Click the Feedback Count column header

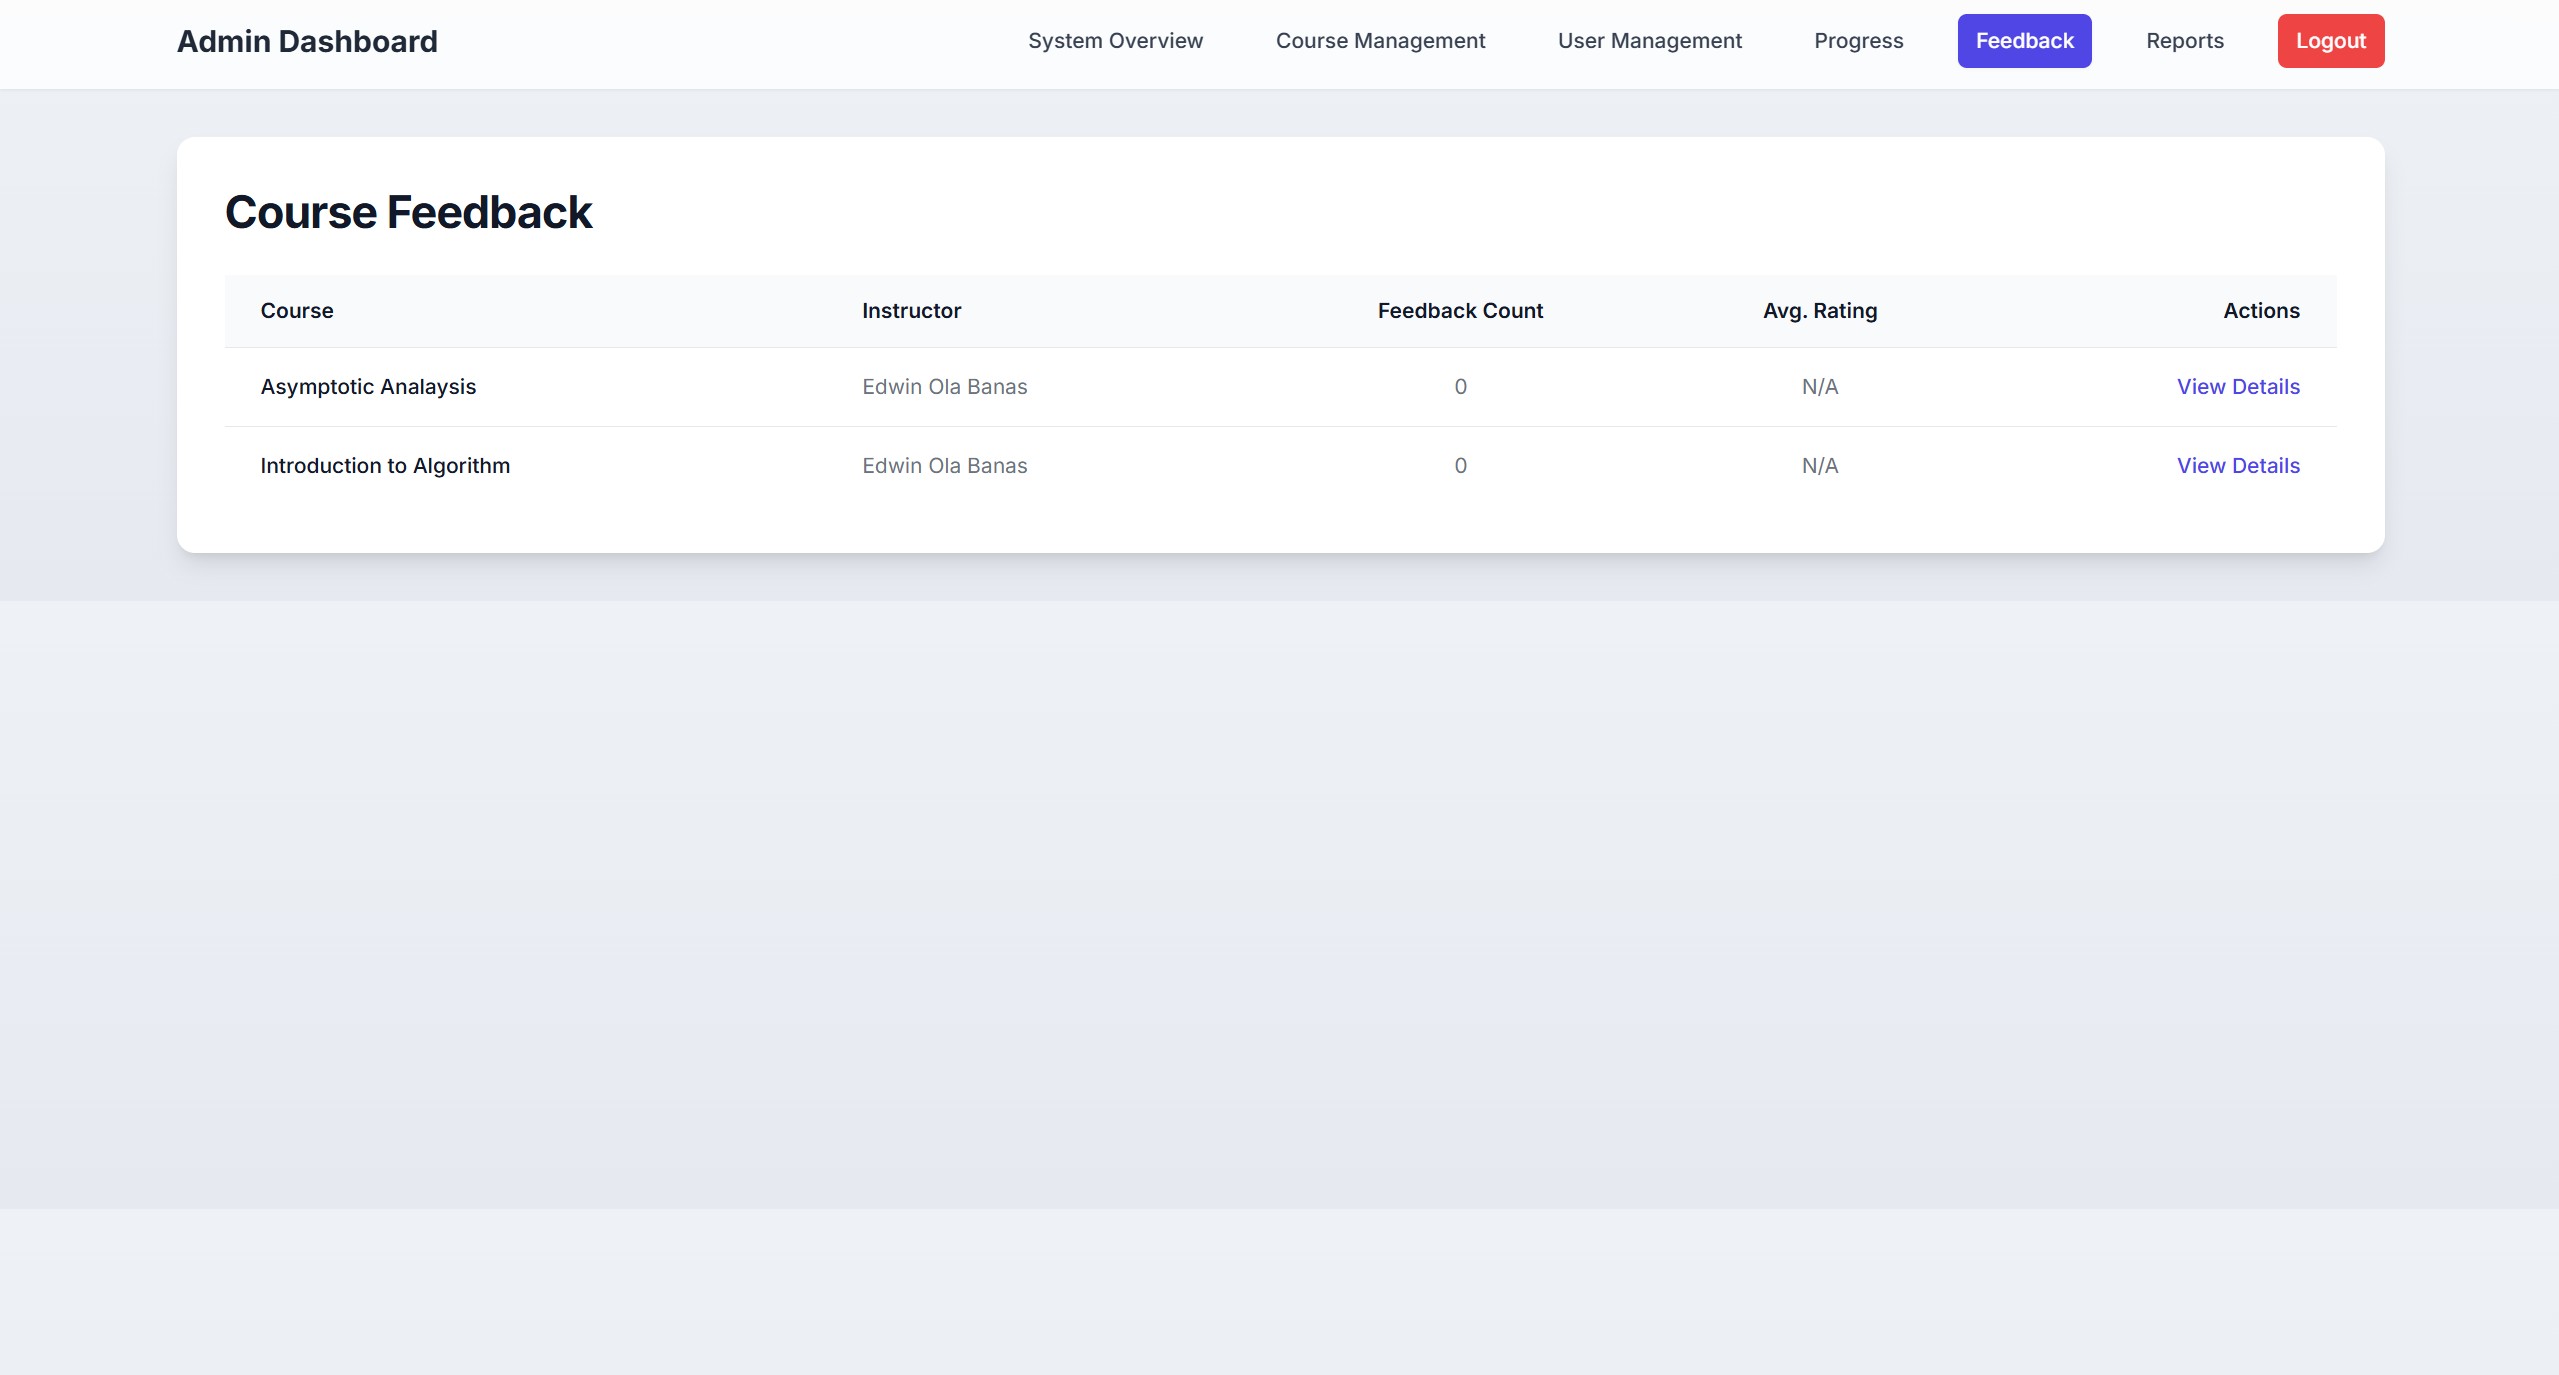[1459, 311]
